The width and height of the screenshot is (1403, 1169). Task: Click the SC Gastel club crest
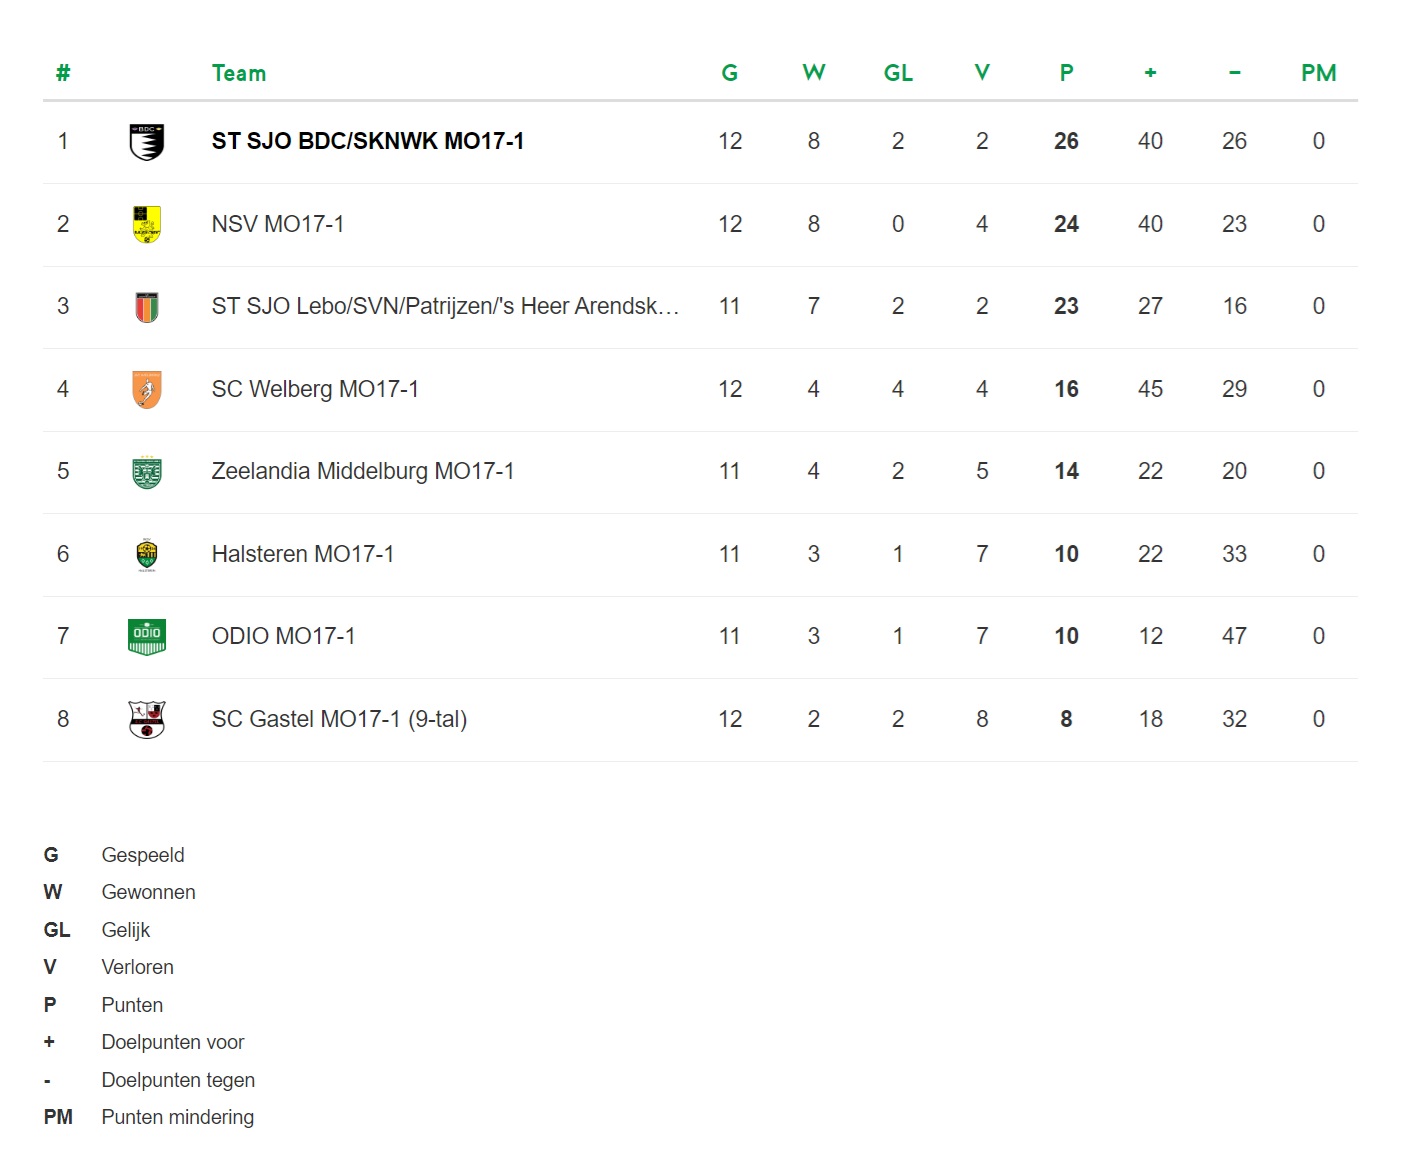147,719
